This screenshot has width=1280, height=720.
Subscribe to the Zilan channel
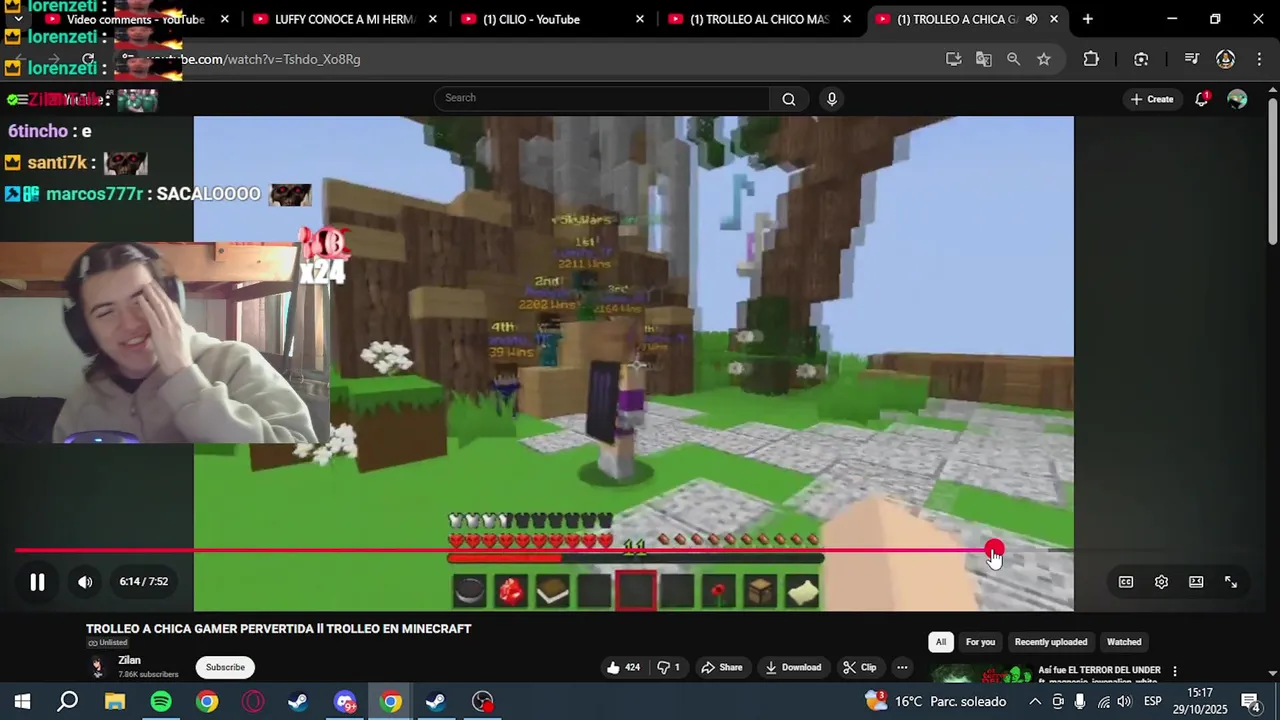(x=225, y=667)
